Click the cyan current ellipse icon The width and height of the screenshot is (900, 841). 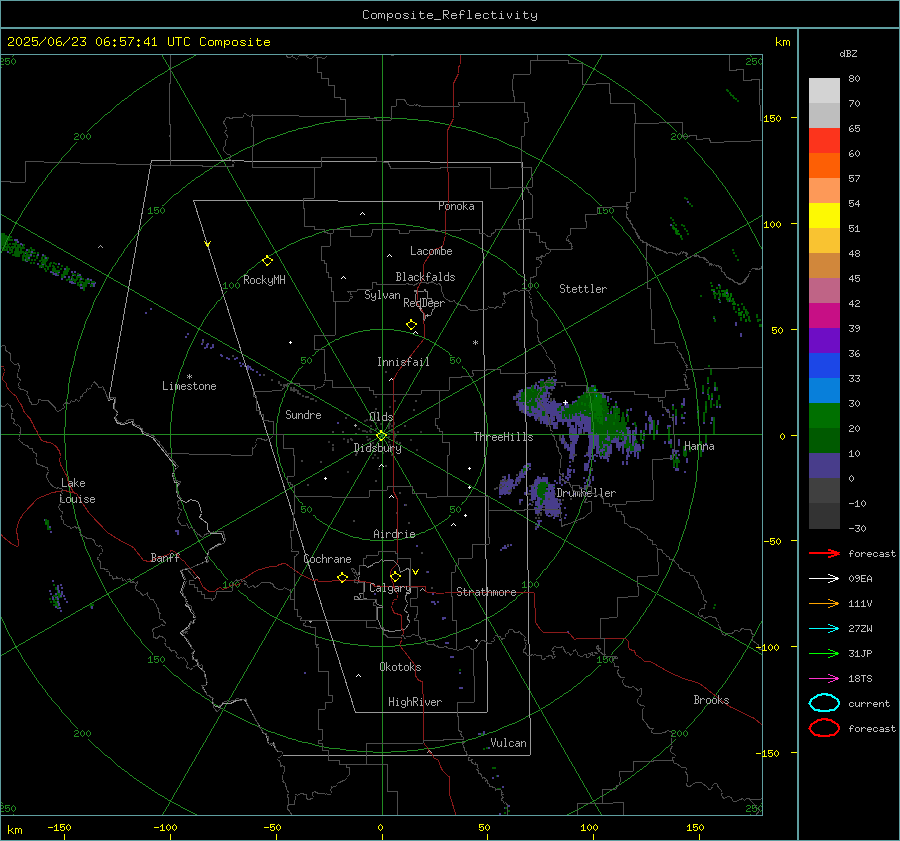pyautogui.click(x=824, y=703)
